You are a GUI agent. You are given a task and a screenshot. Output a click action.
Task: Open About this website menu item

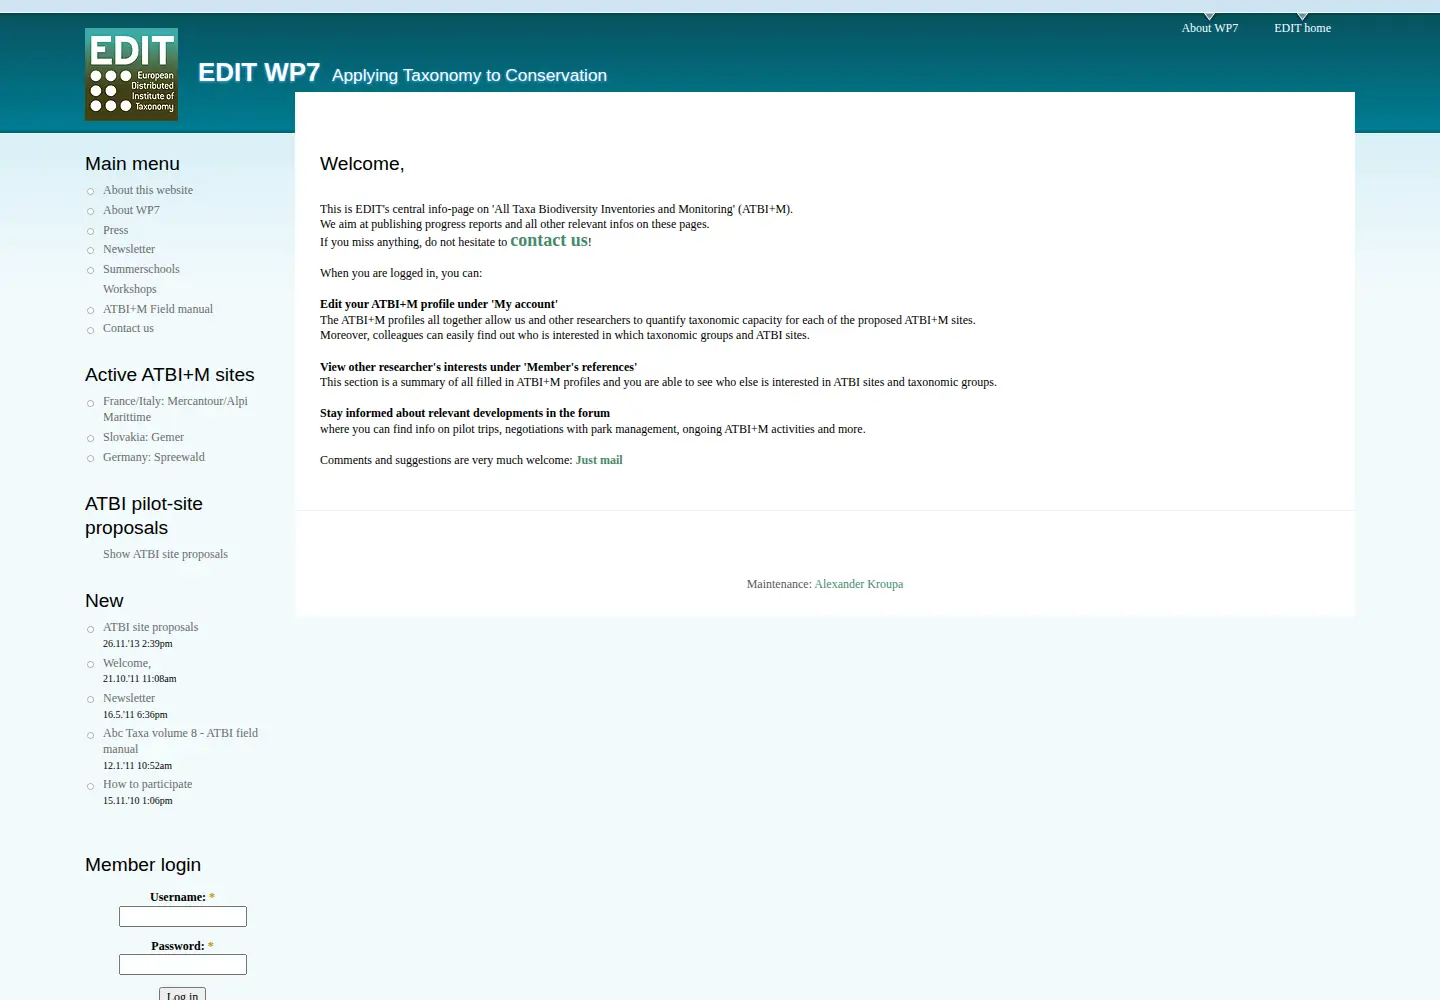[x=148, y=190]
